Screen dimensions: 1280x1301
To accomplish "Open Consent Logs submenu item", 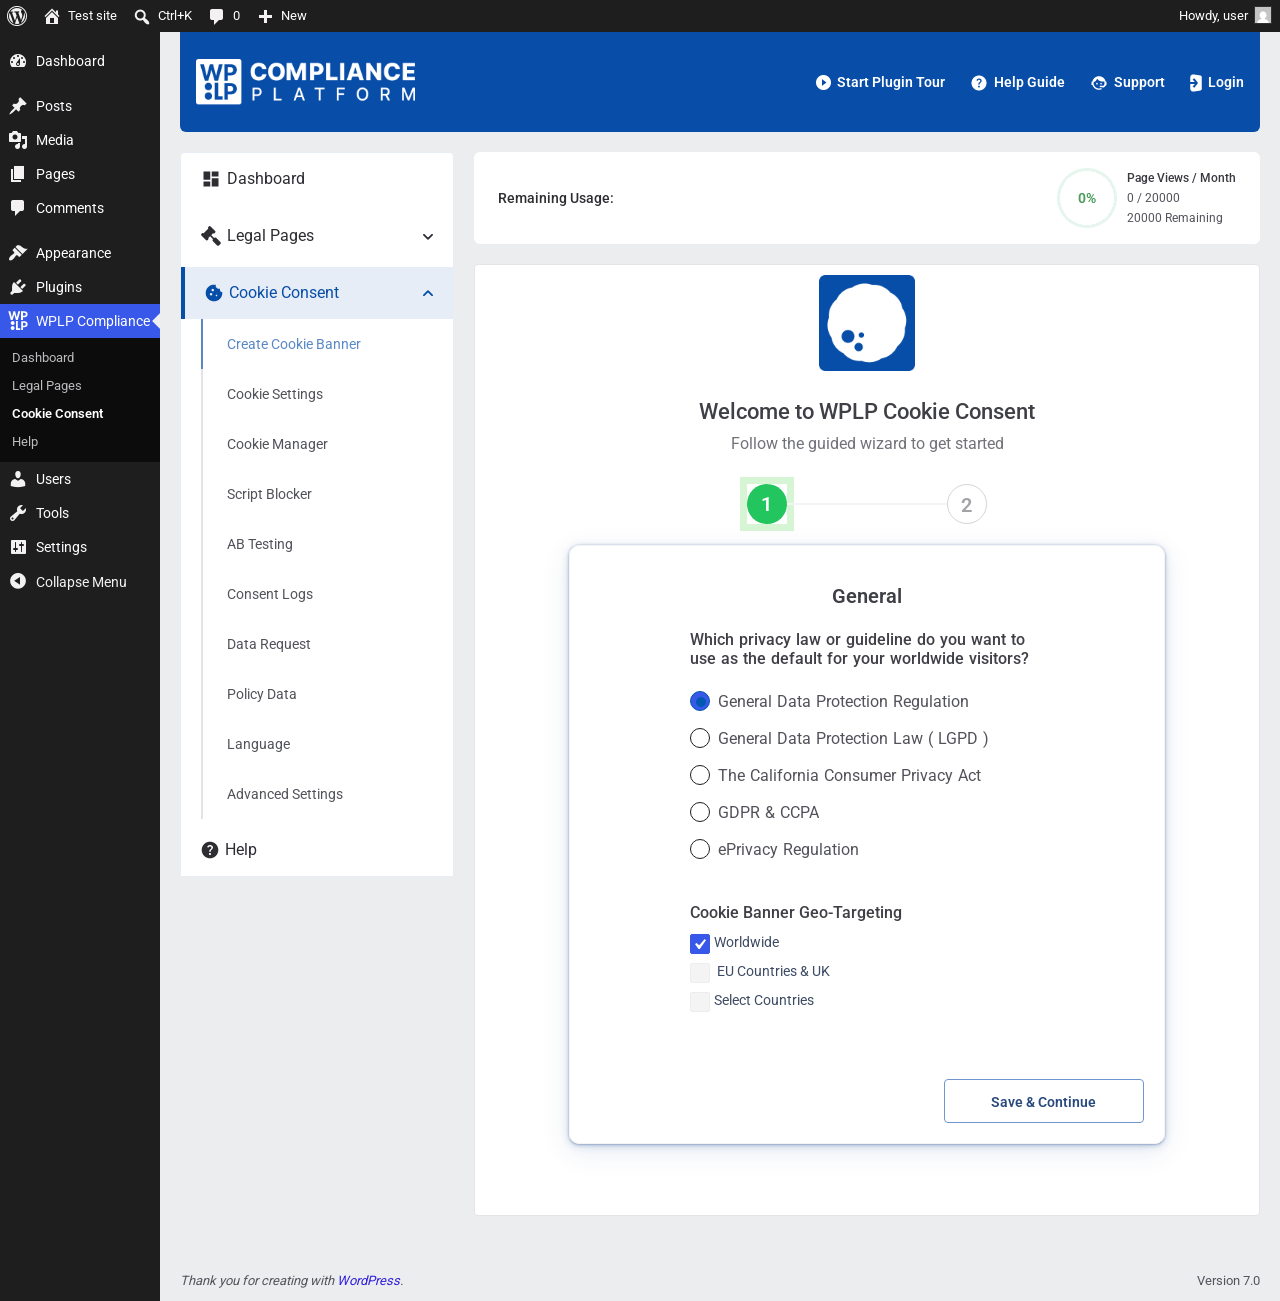I will click(x=270, y=594).
